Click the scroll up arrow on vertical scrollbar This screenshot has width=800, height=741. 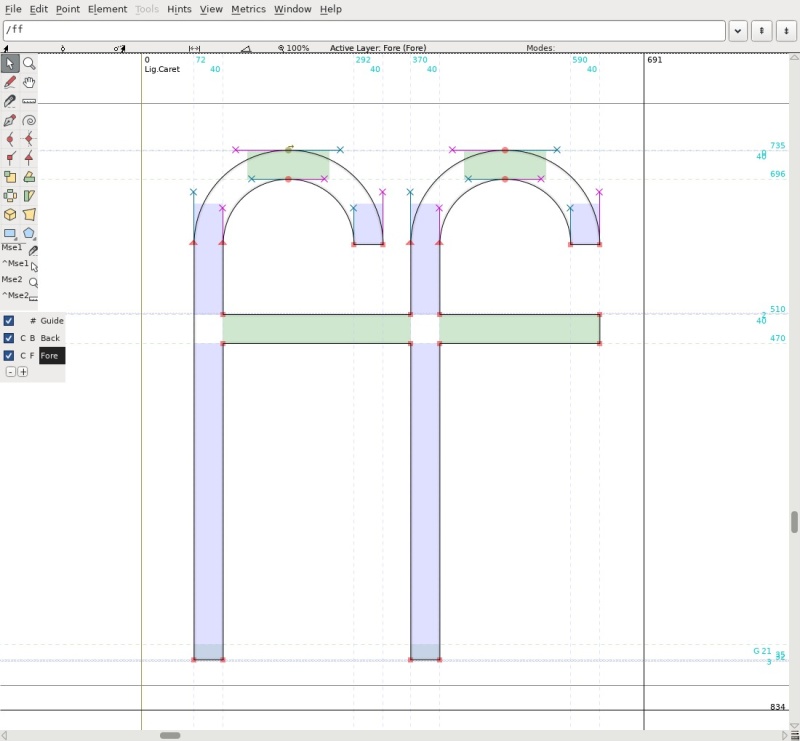tap(794, 57)
